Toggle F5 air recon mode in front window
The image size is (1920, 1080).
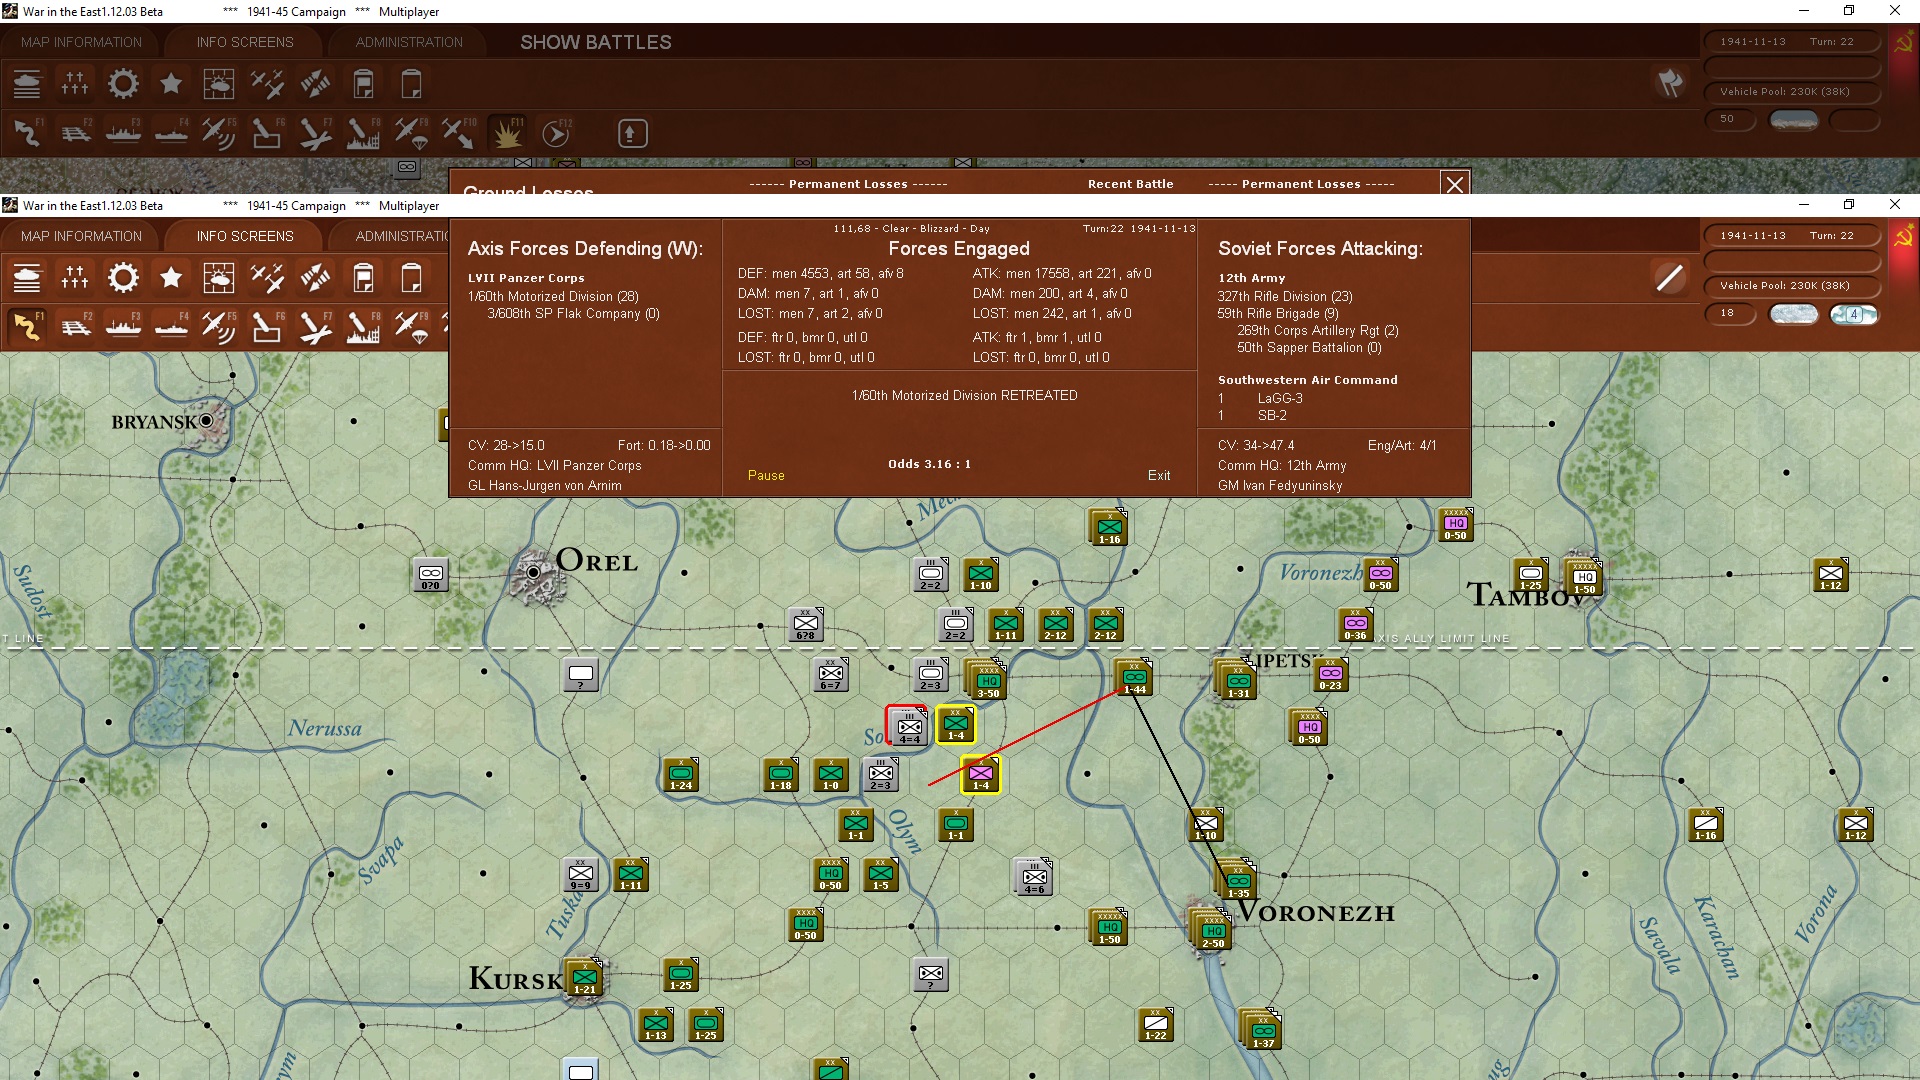click(219, 327)
